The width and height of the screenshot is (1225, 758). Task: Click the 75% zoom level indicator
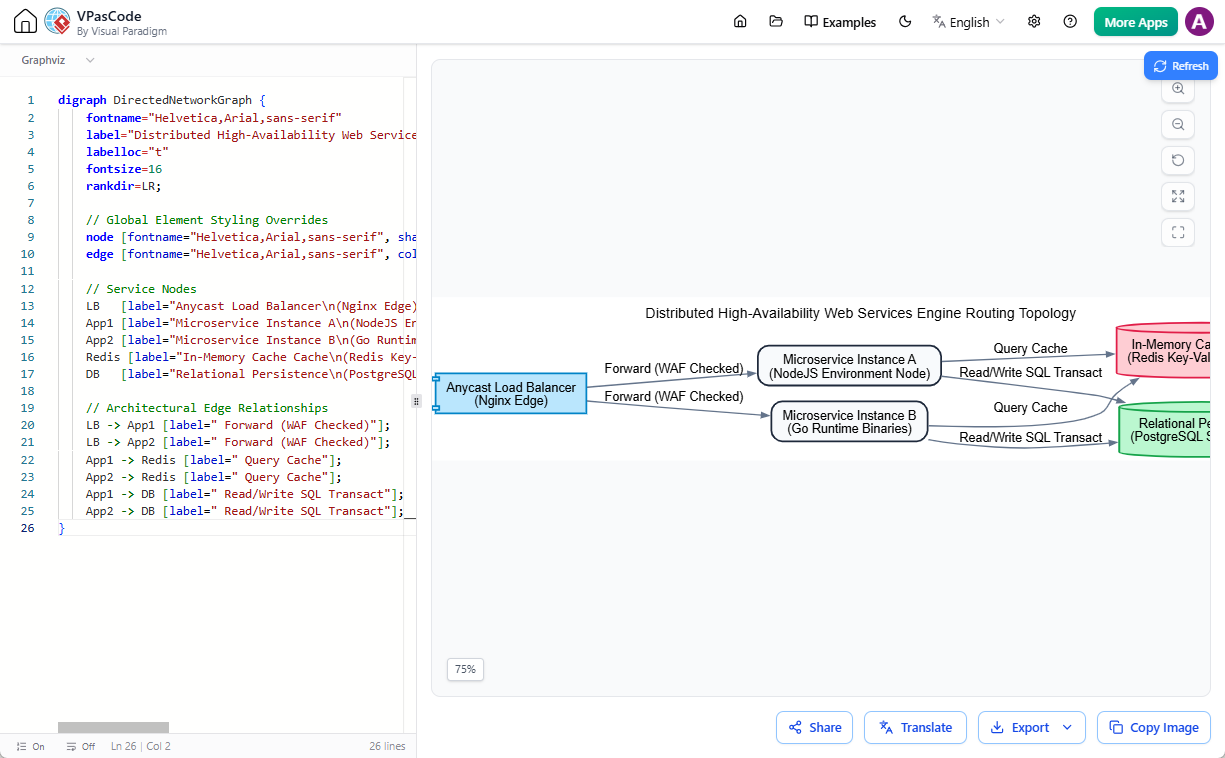click(465, 669)
